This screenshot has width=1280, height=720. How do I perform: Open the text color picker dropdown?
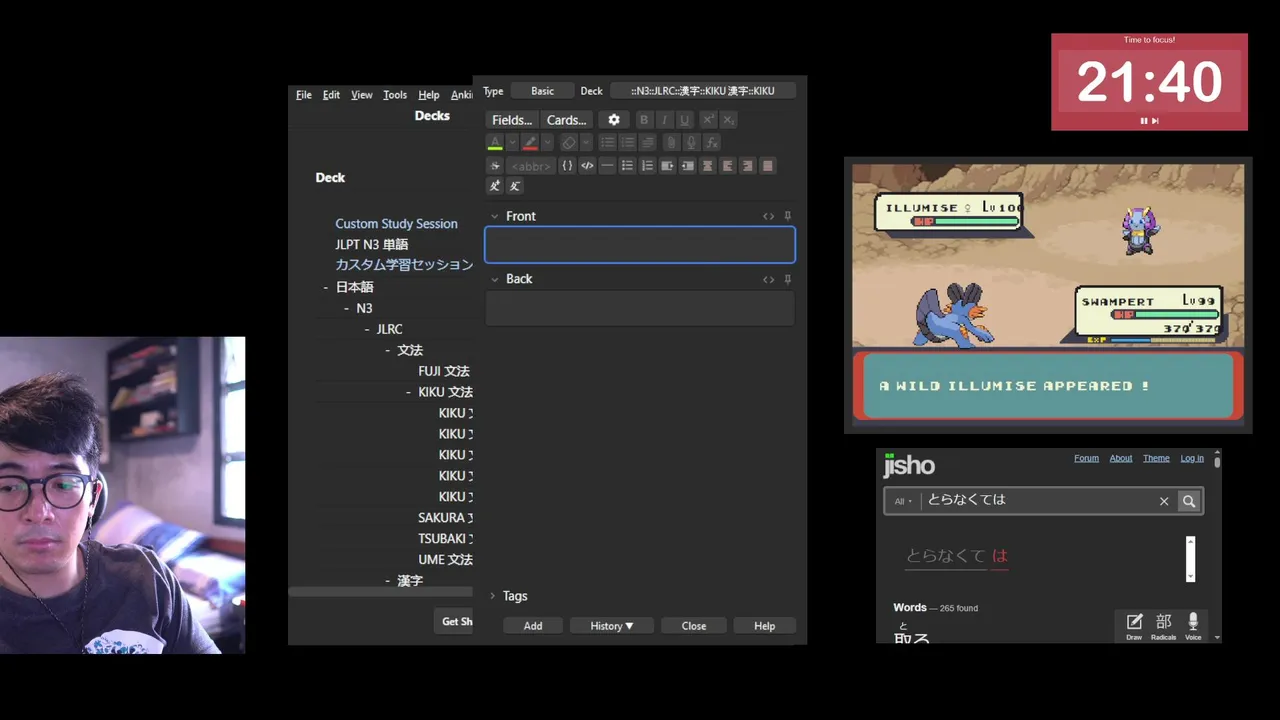point(512,143)
